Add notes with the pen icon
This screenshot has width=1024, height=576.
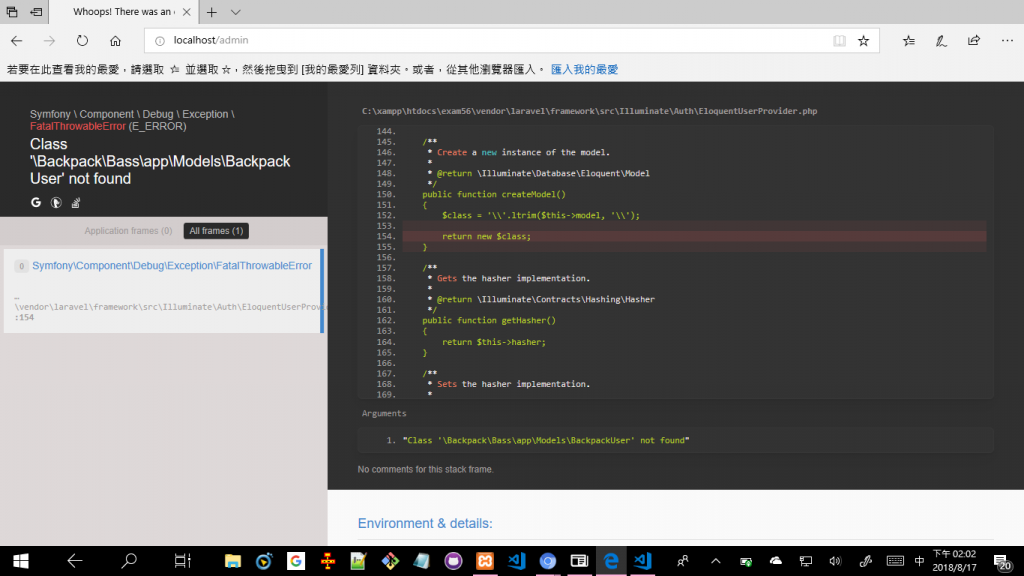coord(941,40)
